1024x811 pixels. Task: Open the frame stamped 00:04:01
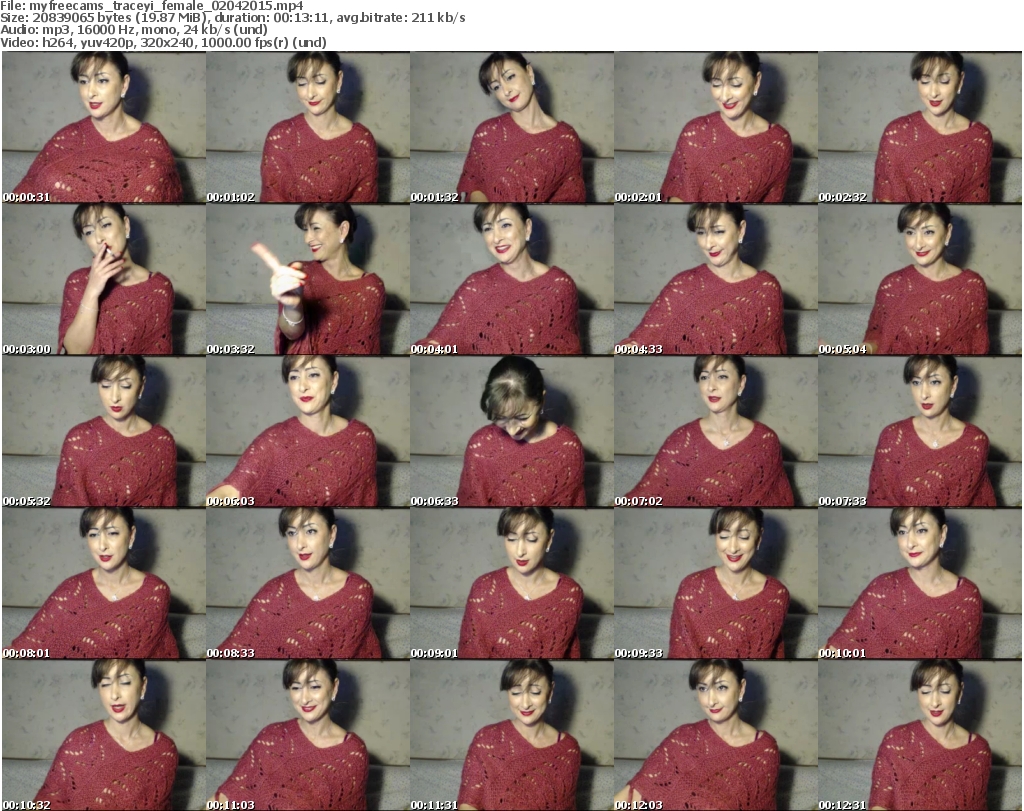(512, 279)
